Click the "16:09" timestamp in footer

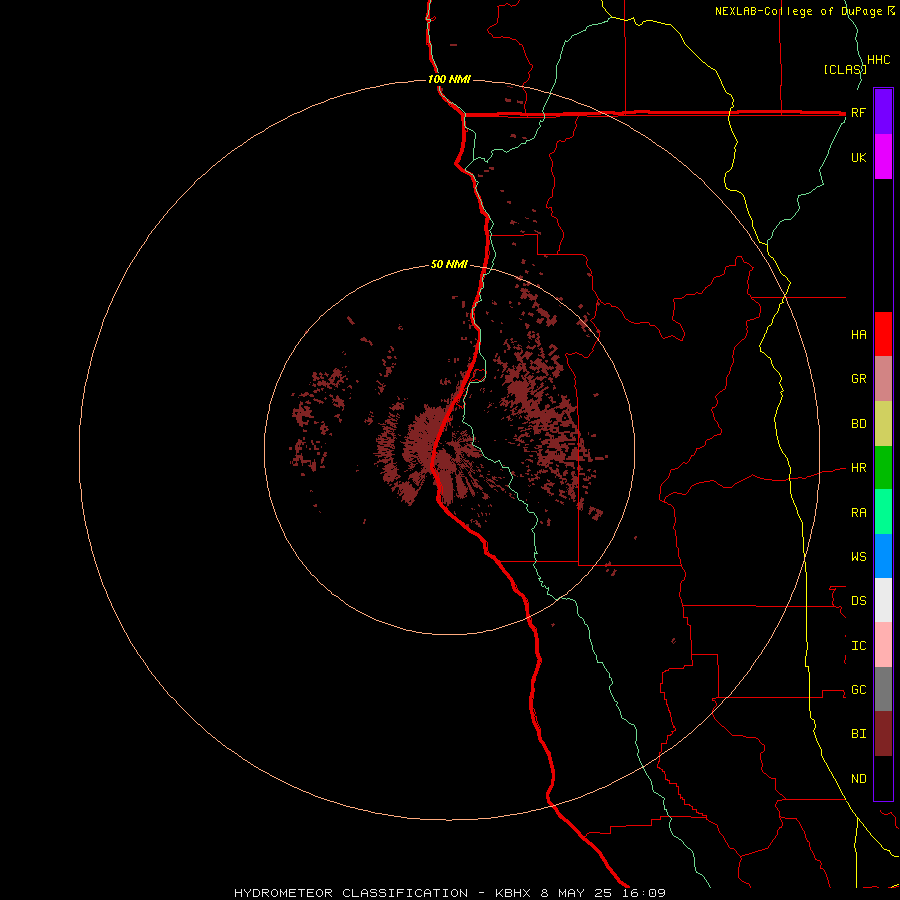[x=646, y=893]
